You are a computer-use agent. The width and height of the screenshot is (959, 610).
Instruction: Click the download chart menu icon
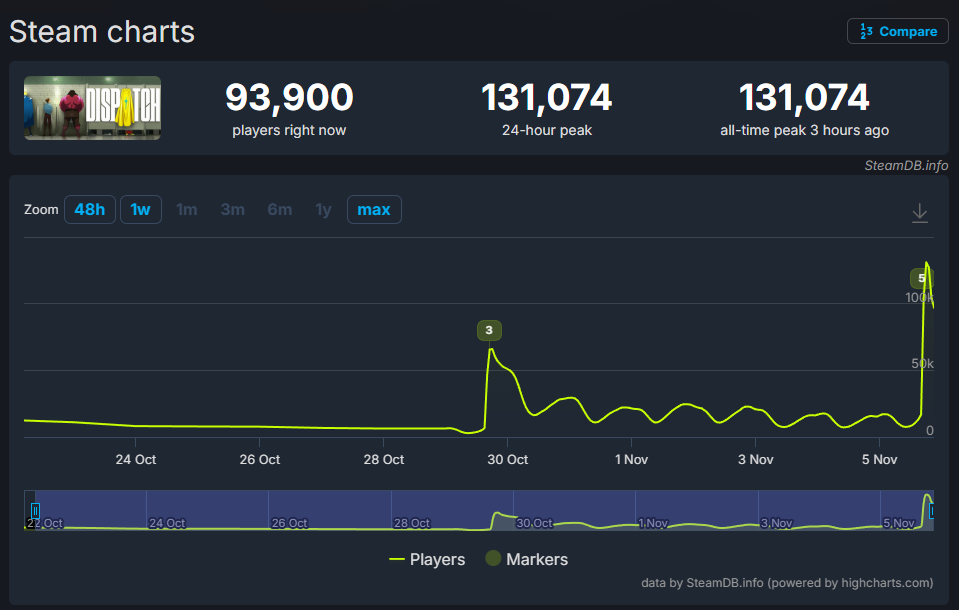920,213
